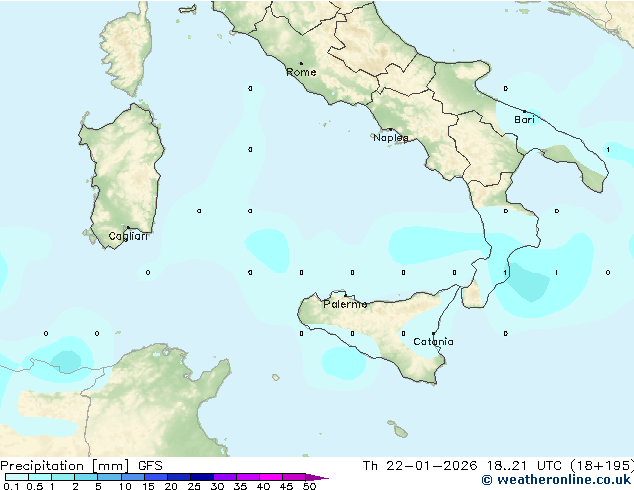Click the Palermo city label
The height and width of the screenshot is (490, 634).
coord(345,304)
